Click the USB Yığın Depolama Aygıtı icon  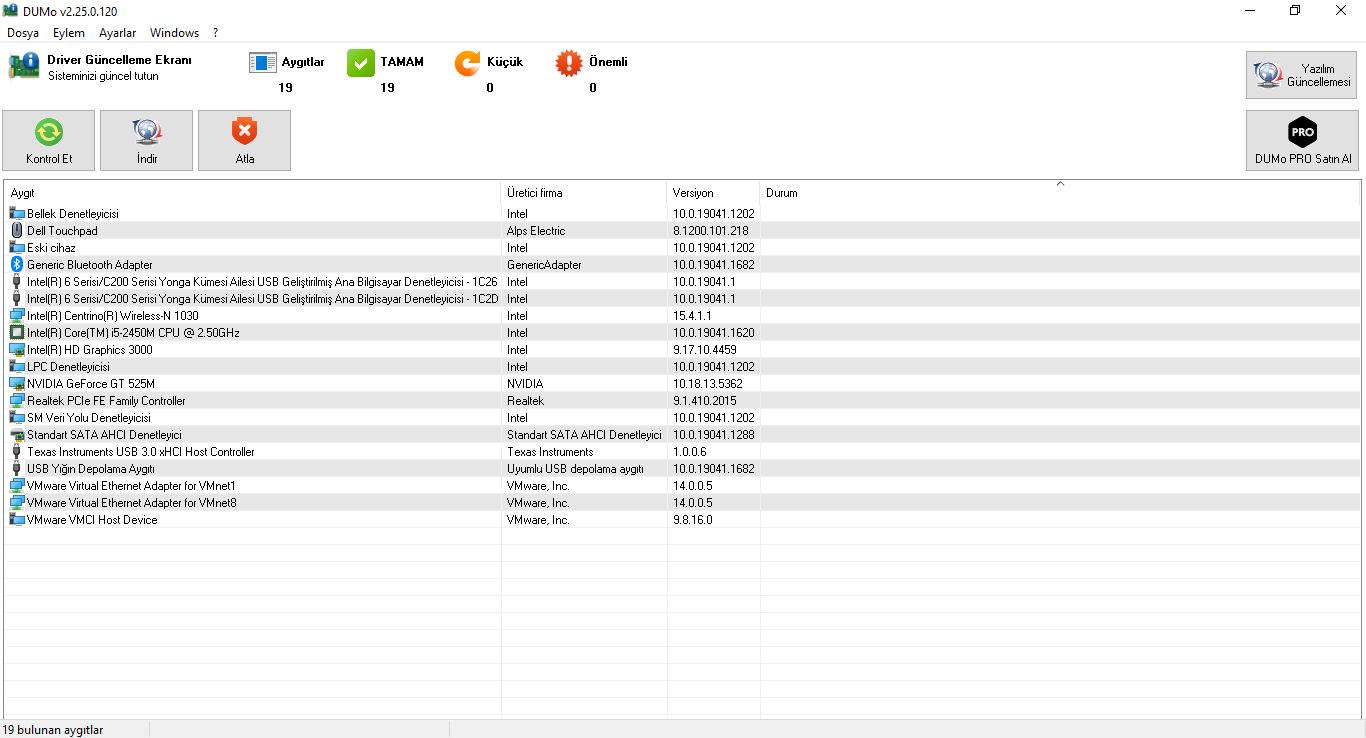(x=17, y=469)
